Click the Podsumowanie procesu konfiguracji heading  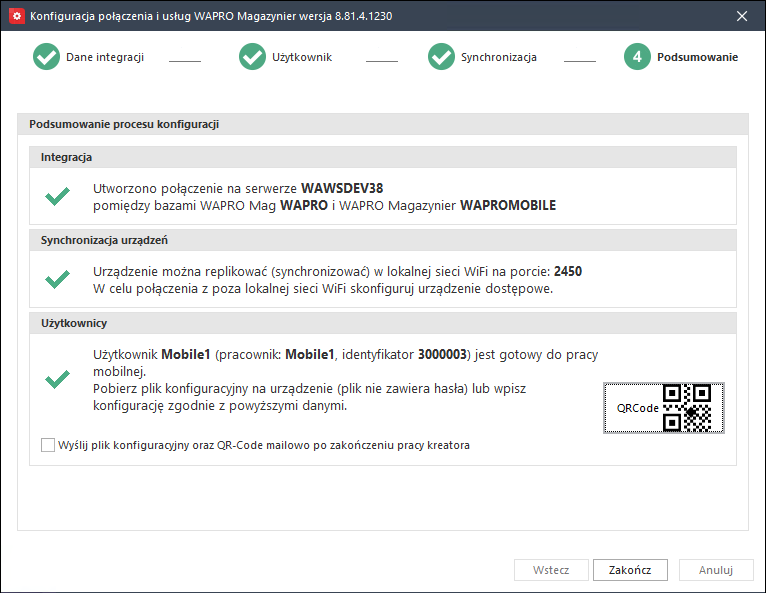124,124
